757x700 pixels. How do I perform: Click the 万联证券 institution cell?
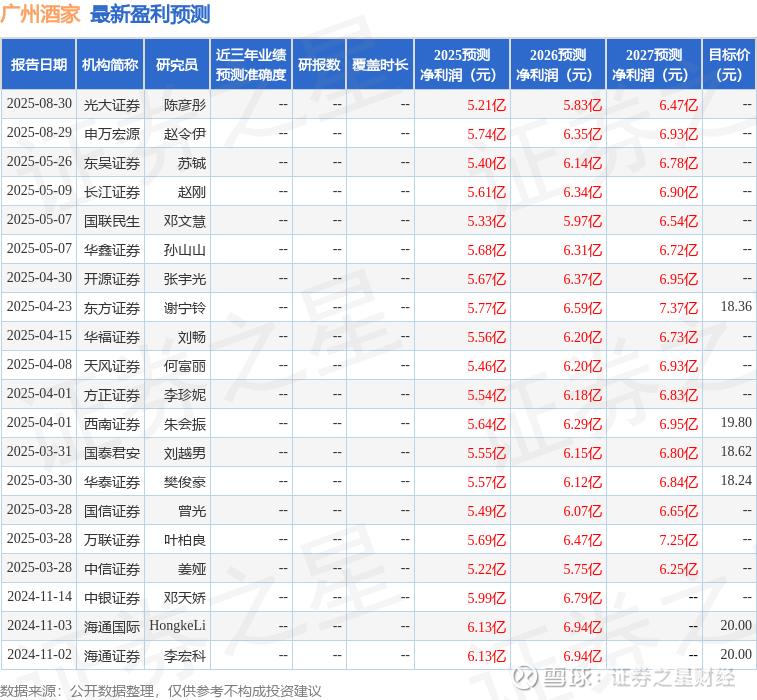click(112, 540)
